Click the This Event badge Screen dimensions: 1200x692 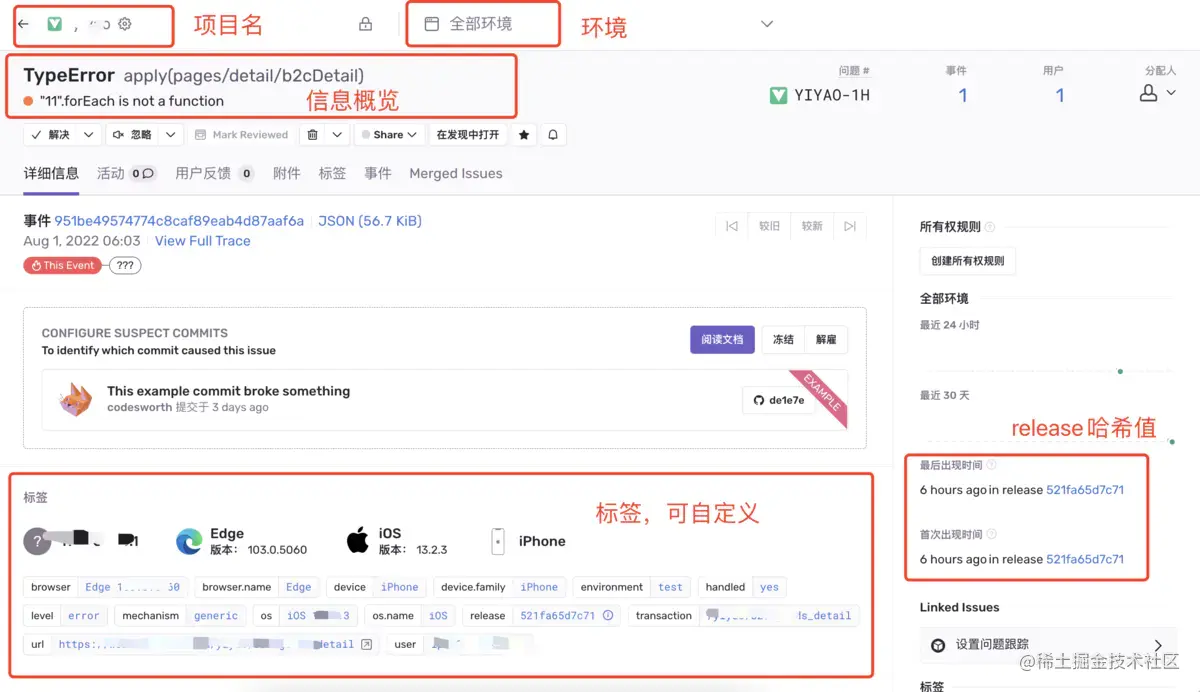(63, 265)
